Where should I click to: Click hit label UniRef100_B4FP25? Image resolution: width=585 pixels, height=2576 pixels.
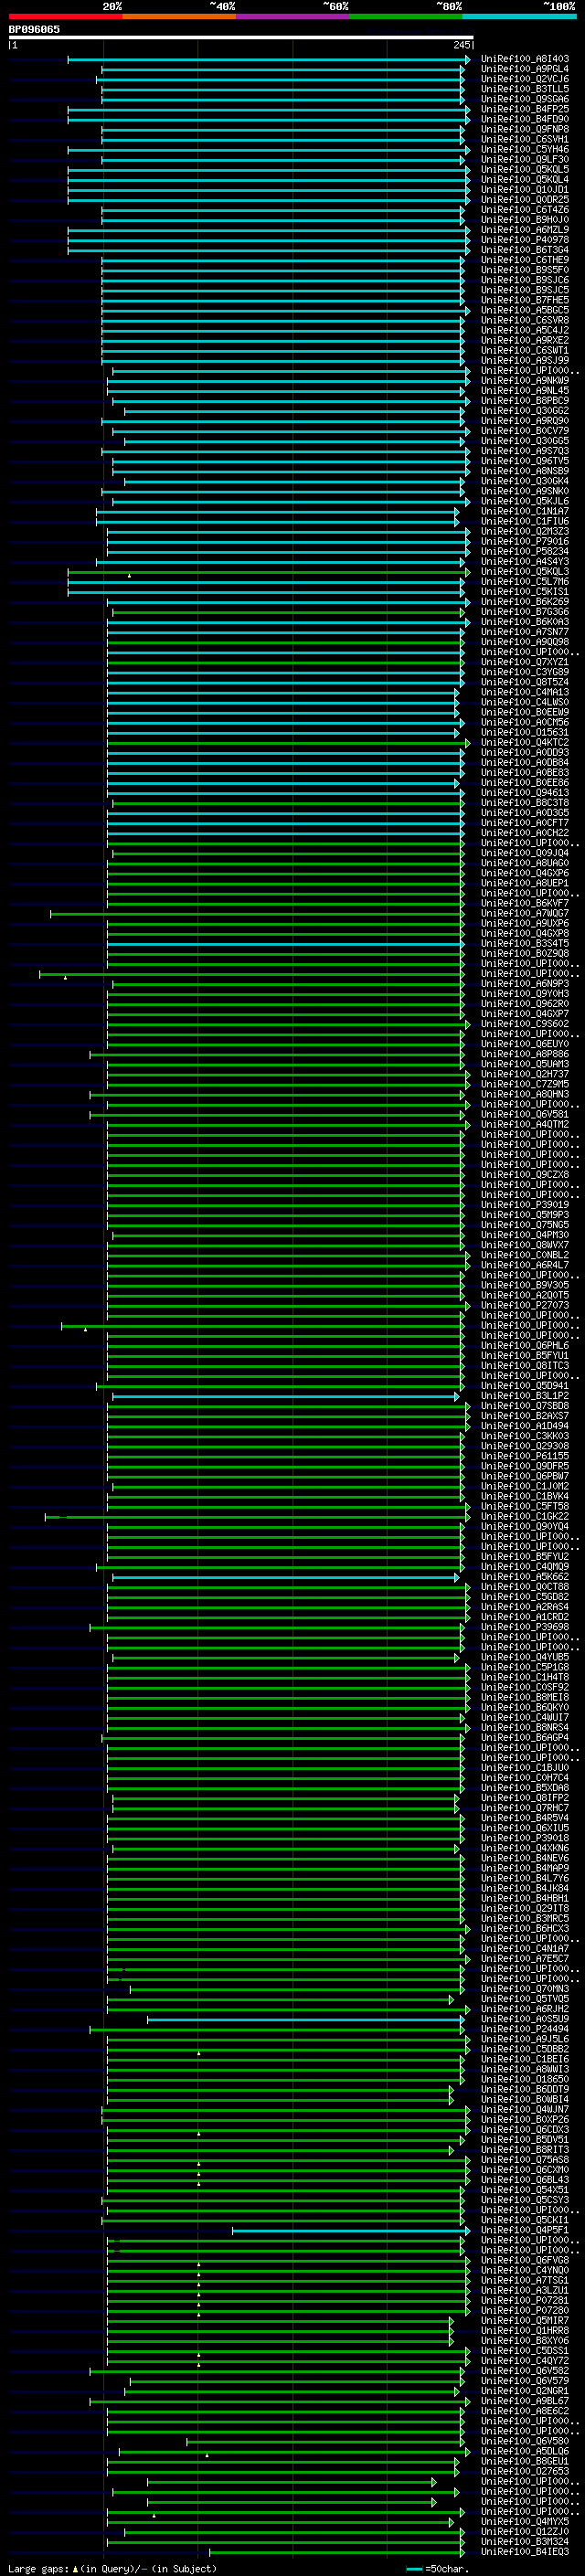pyautogui.click(x=525, y=109)
